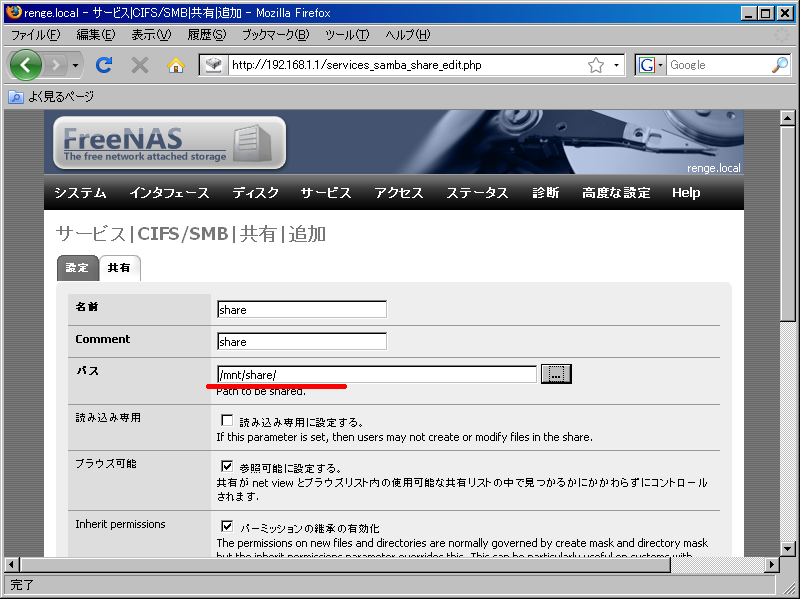The image size is (800, 599).
Task: Click the Comment input field
Action: coord(302,342)
